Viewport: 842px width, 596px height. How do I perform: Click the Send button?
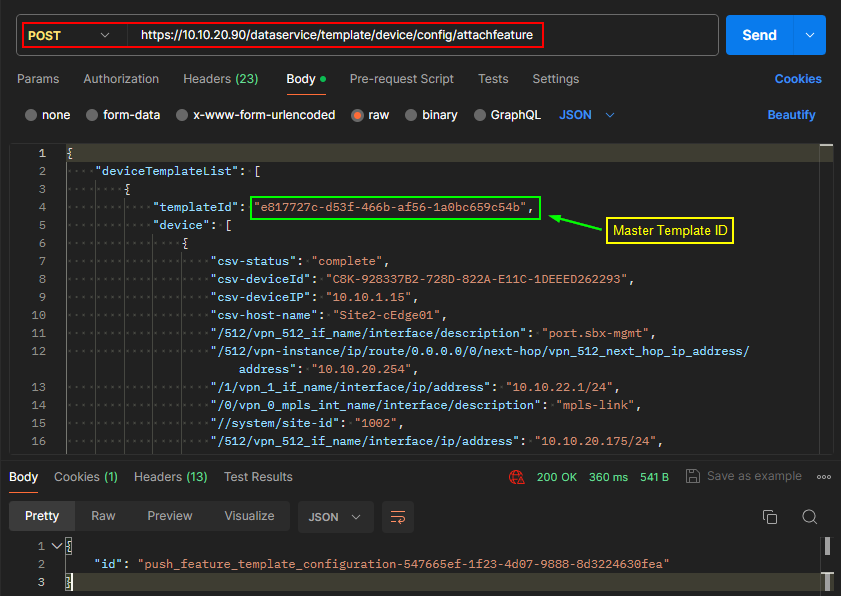click(759, 34)
